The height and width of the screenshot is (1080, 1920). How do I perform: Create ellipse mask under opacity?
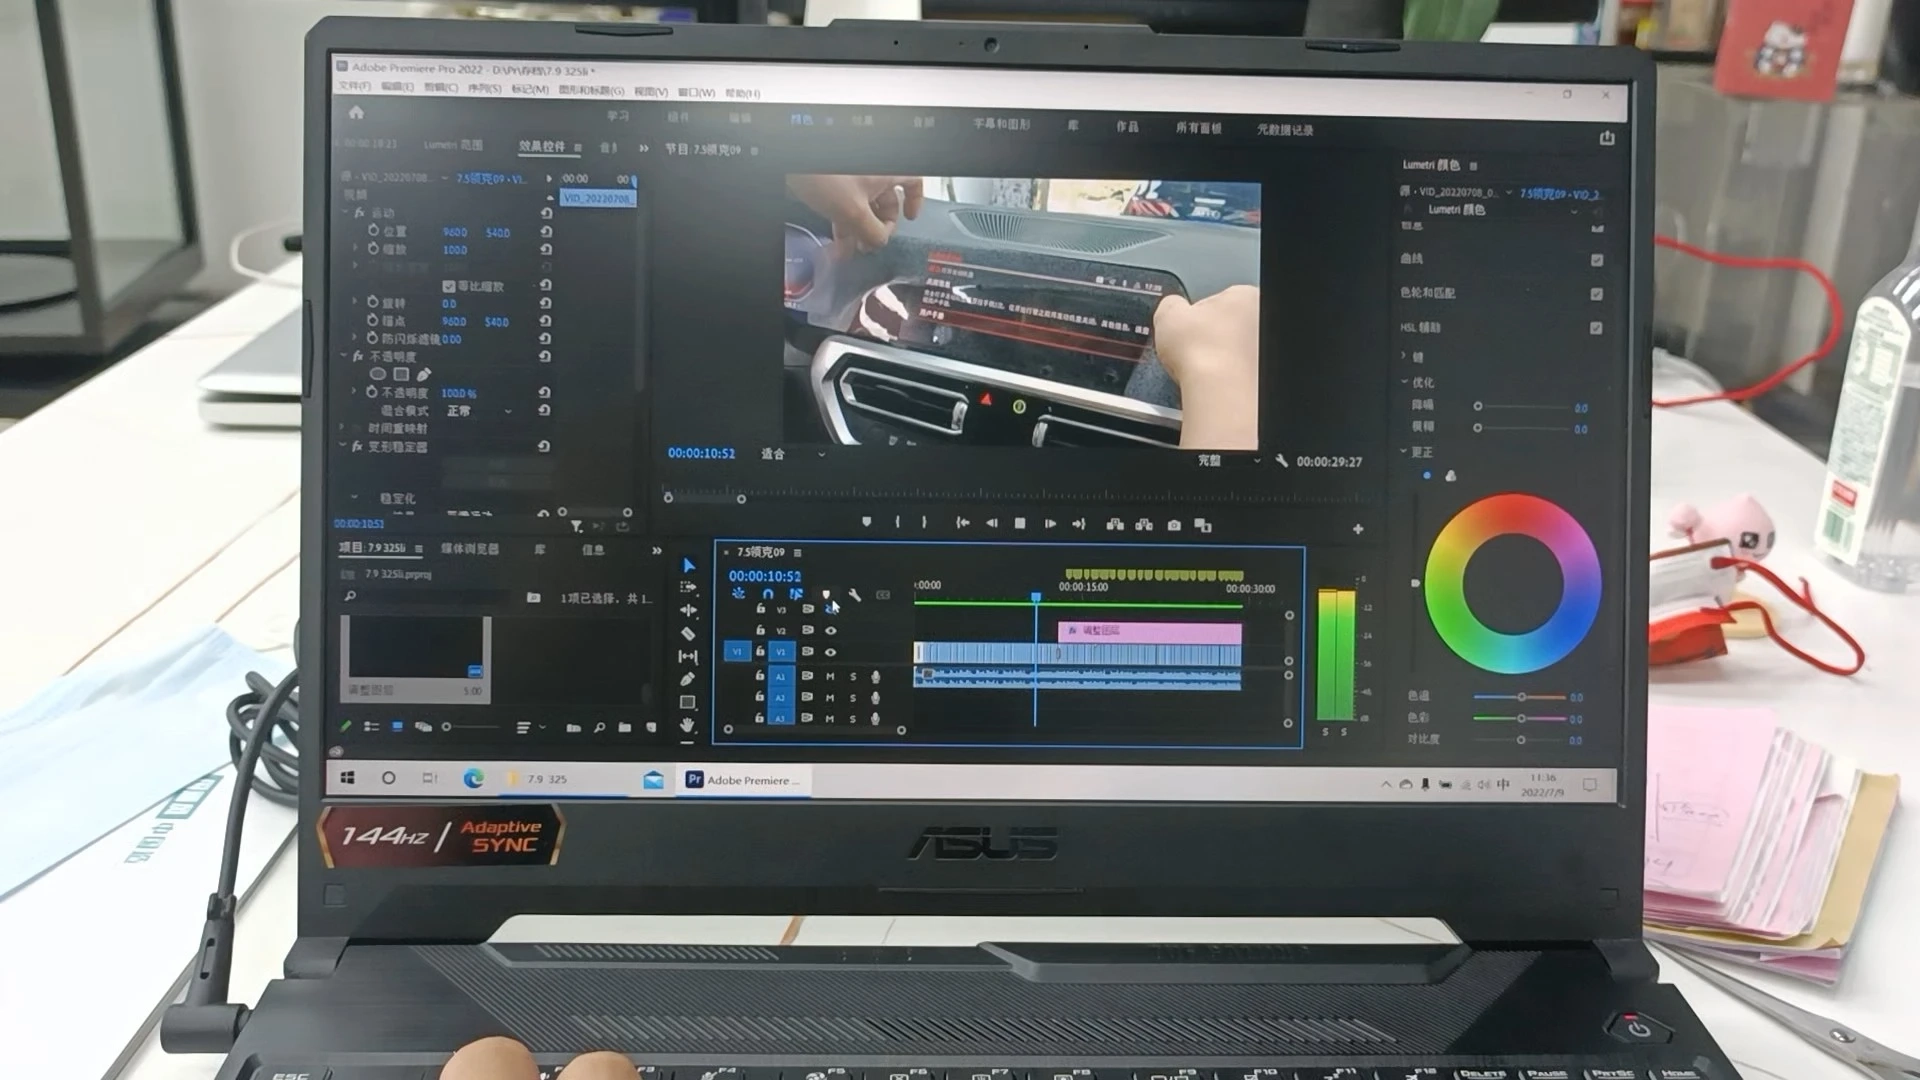378,374
